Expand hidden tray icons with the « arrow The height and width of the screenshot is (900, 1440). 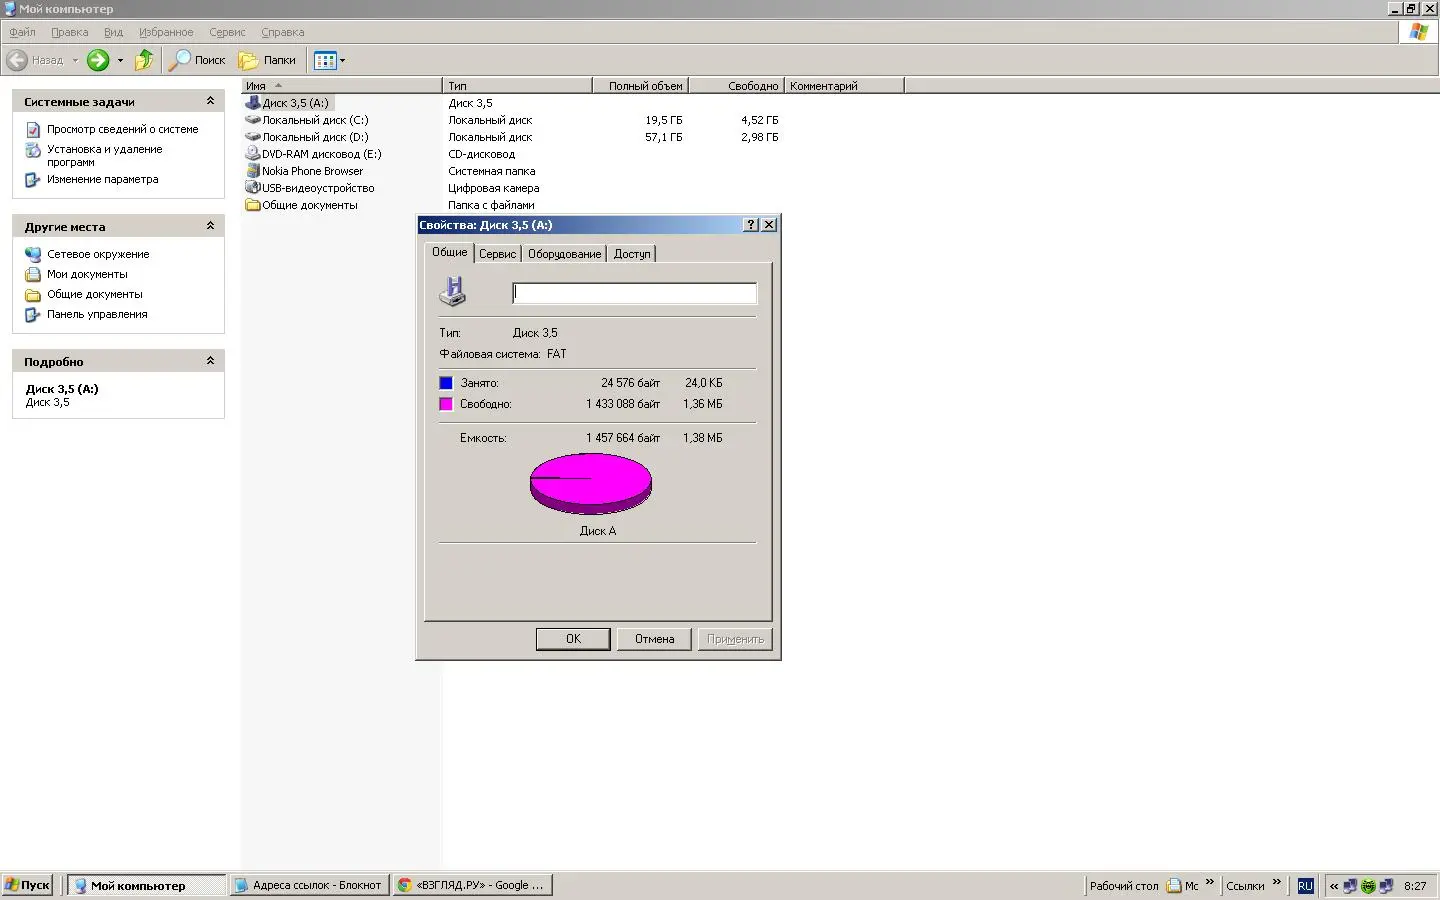point(1334,886)
